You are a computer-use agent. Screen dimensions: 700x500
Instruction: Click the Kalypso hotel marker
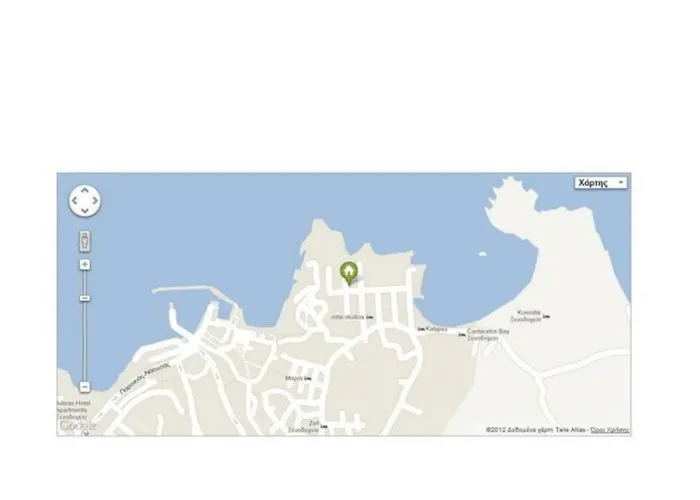(421, 329)
